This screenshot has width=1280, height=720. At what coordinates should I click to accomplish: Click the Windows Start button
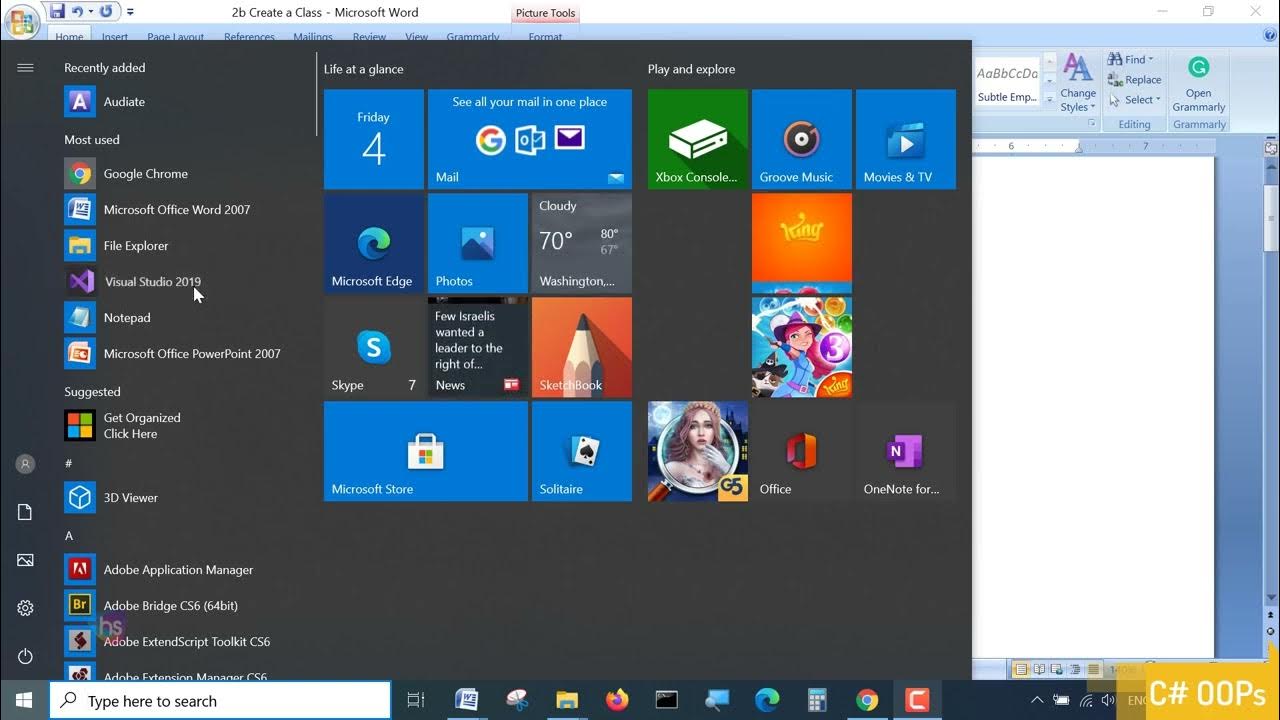tap(24, 700)
